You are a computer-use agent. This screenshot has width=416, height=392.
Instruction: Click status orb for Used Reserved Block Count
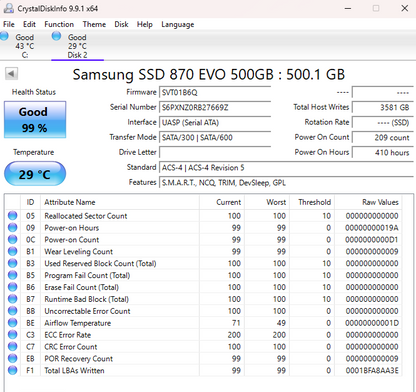tap(13, 263)
